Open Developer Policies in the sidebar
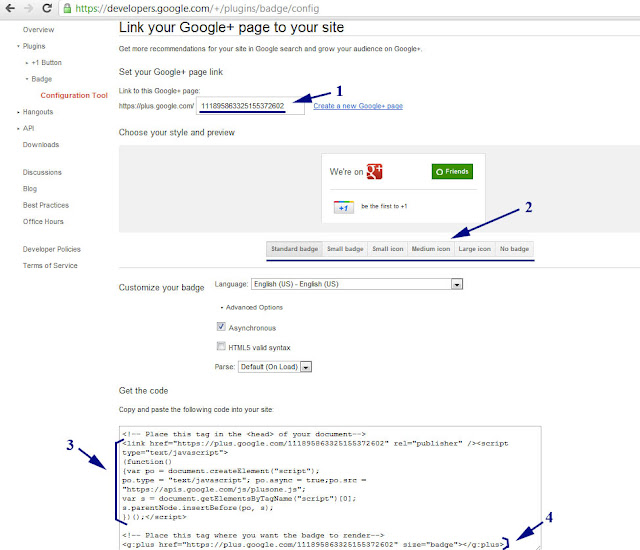The image size is (640, 550). click(52, 249)
